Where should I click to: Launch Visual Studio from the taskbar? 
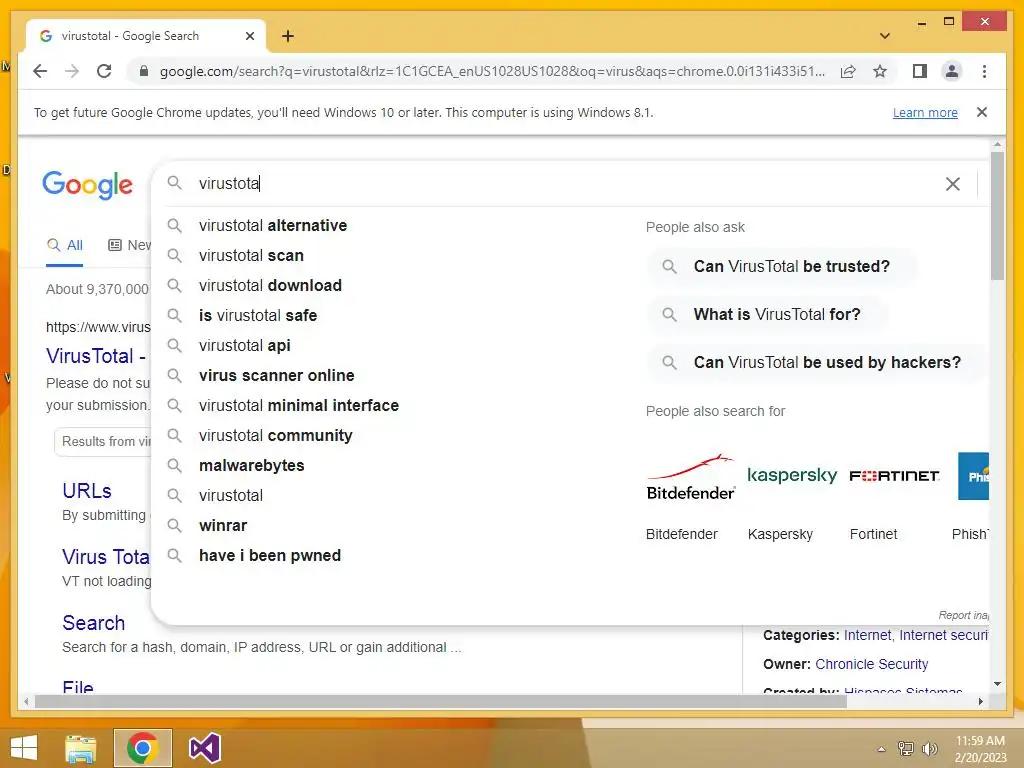[x=204, y=748]
